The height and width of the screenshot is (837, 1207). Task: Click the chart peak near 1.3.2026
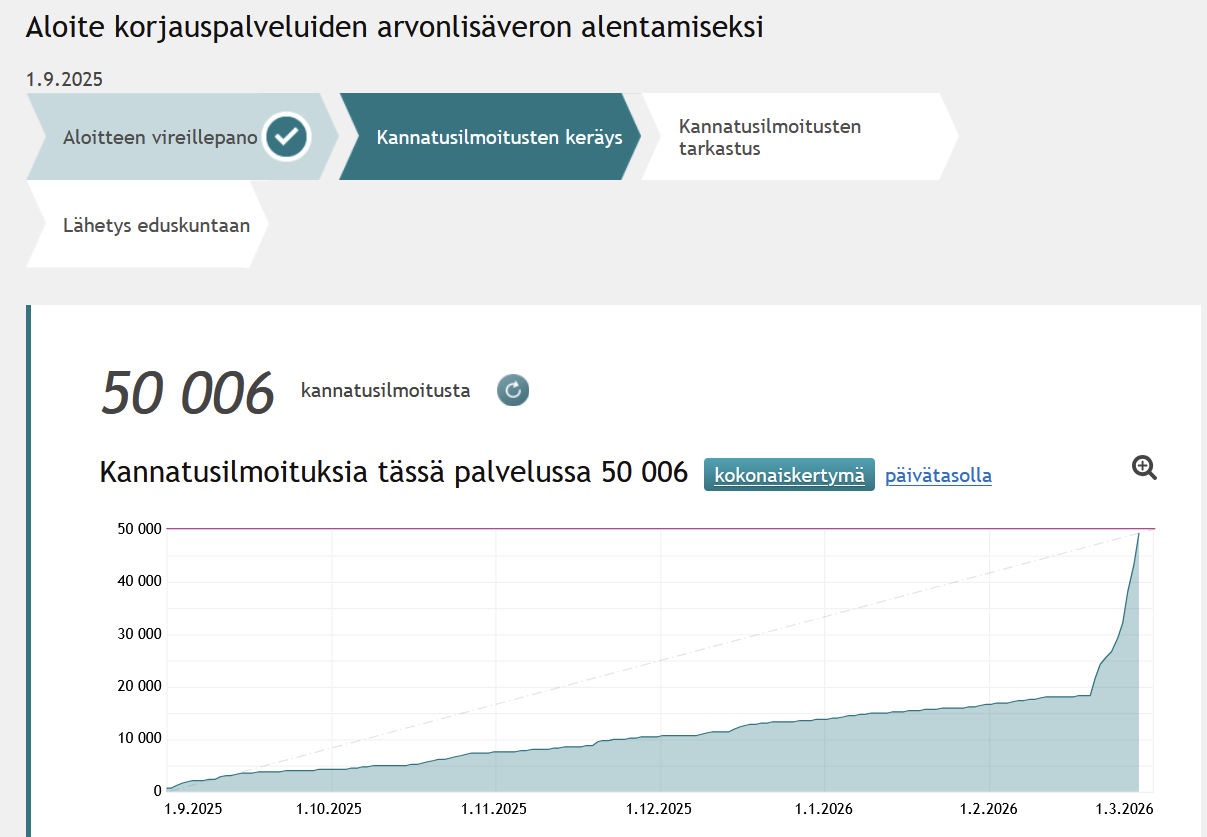click(x=1138, y=536)
